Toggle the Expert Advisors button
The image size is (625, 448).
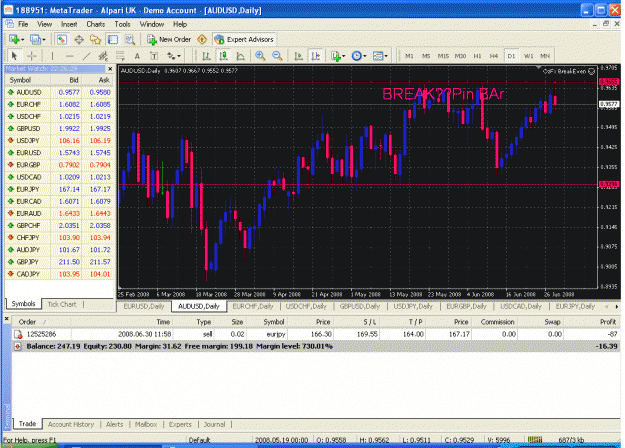[x=244, y=39]
